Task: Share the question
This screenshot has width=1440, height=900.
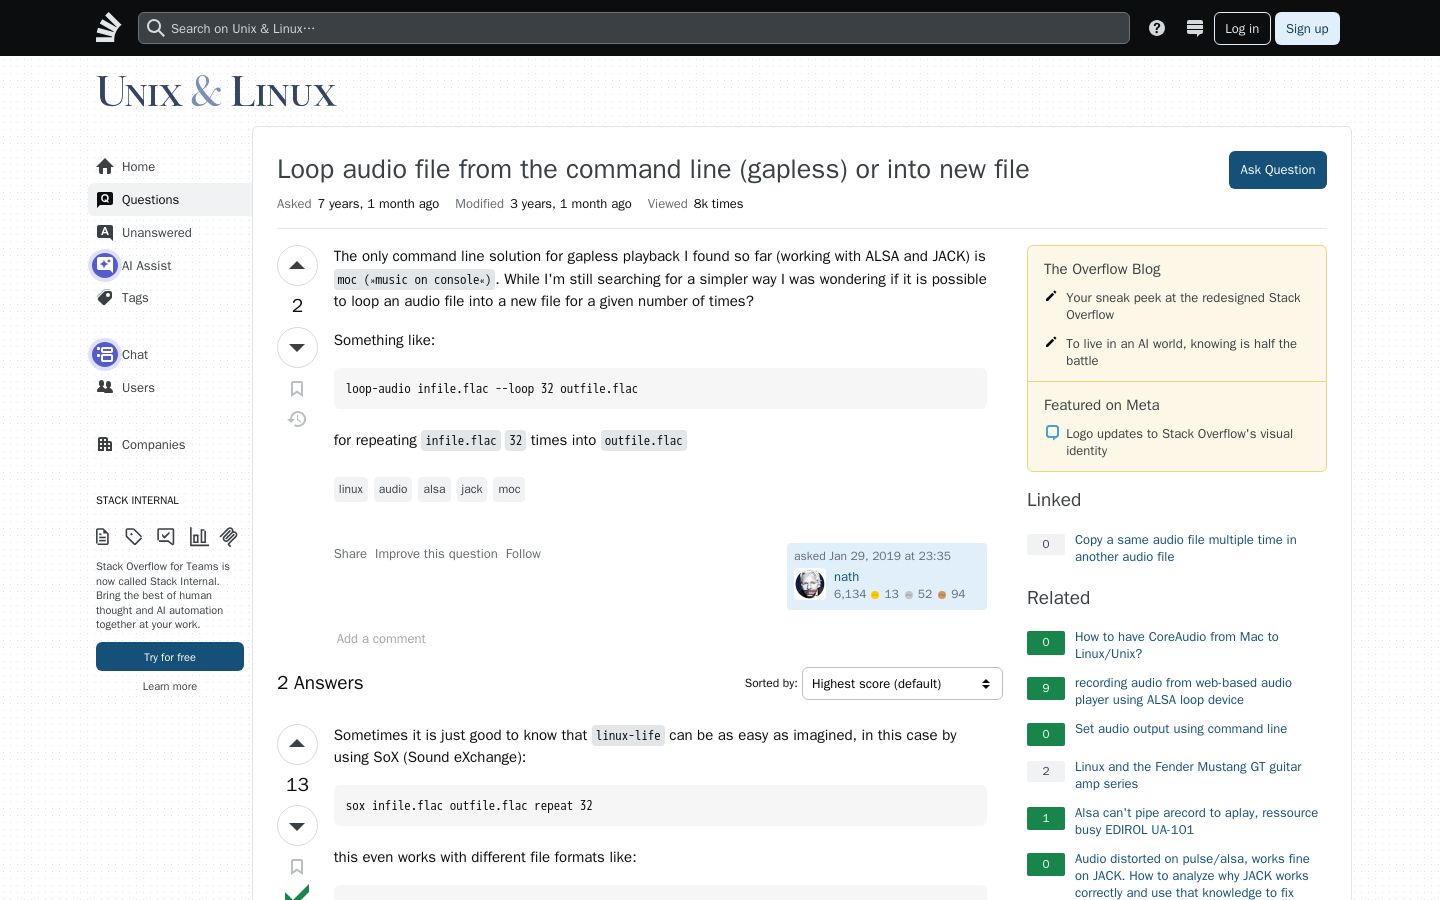Action: pos(350,554)
